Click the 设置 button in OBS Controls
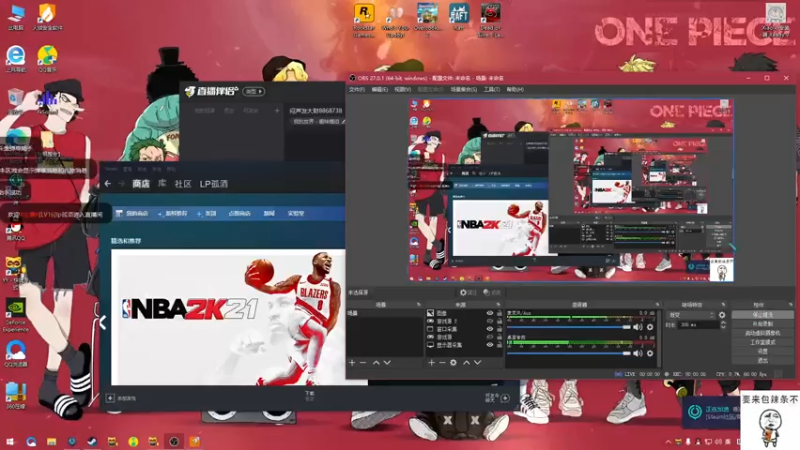 [x=762, y=352]
